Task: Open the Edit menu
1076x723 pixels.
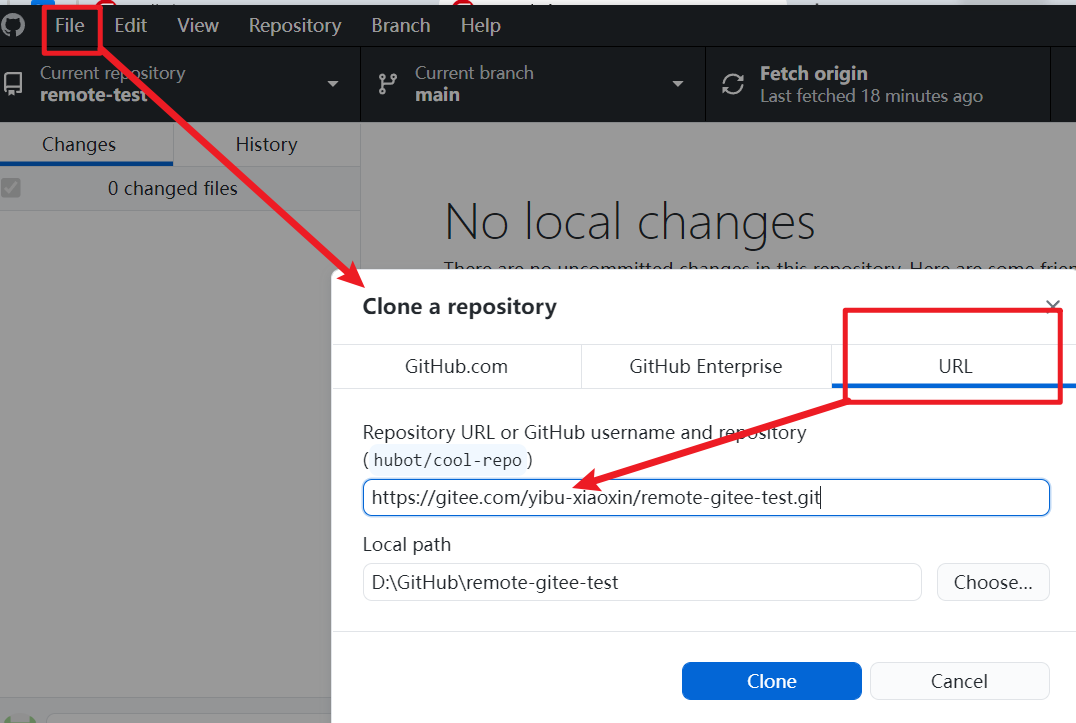Action: pos(131,26)
